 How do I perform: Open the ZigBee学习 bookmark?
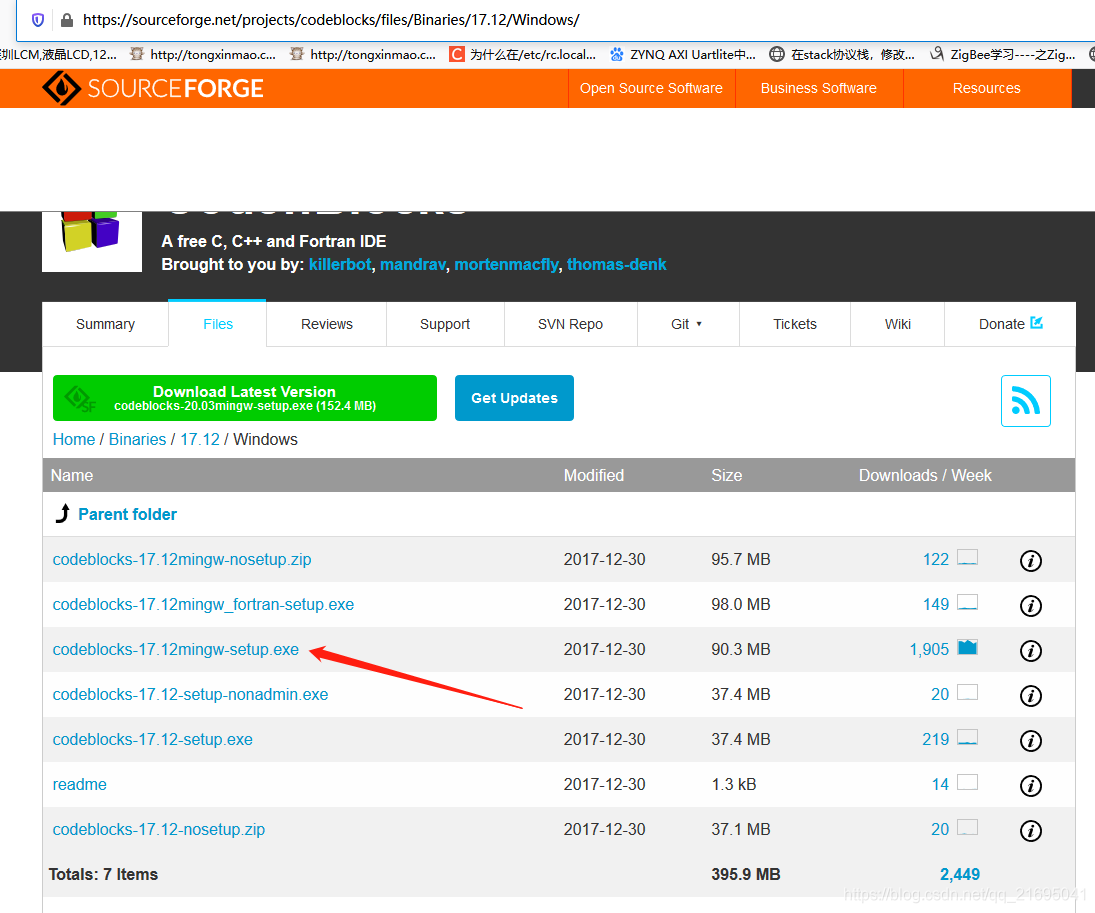1003,54
